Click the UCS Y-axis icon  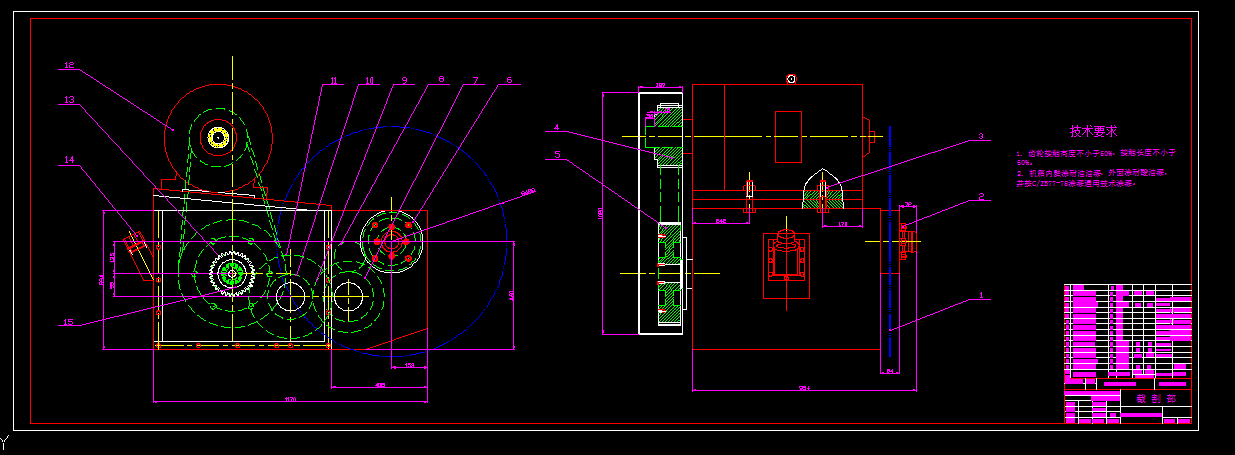point(4,440)
